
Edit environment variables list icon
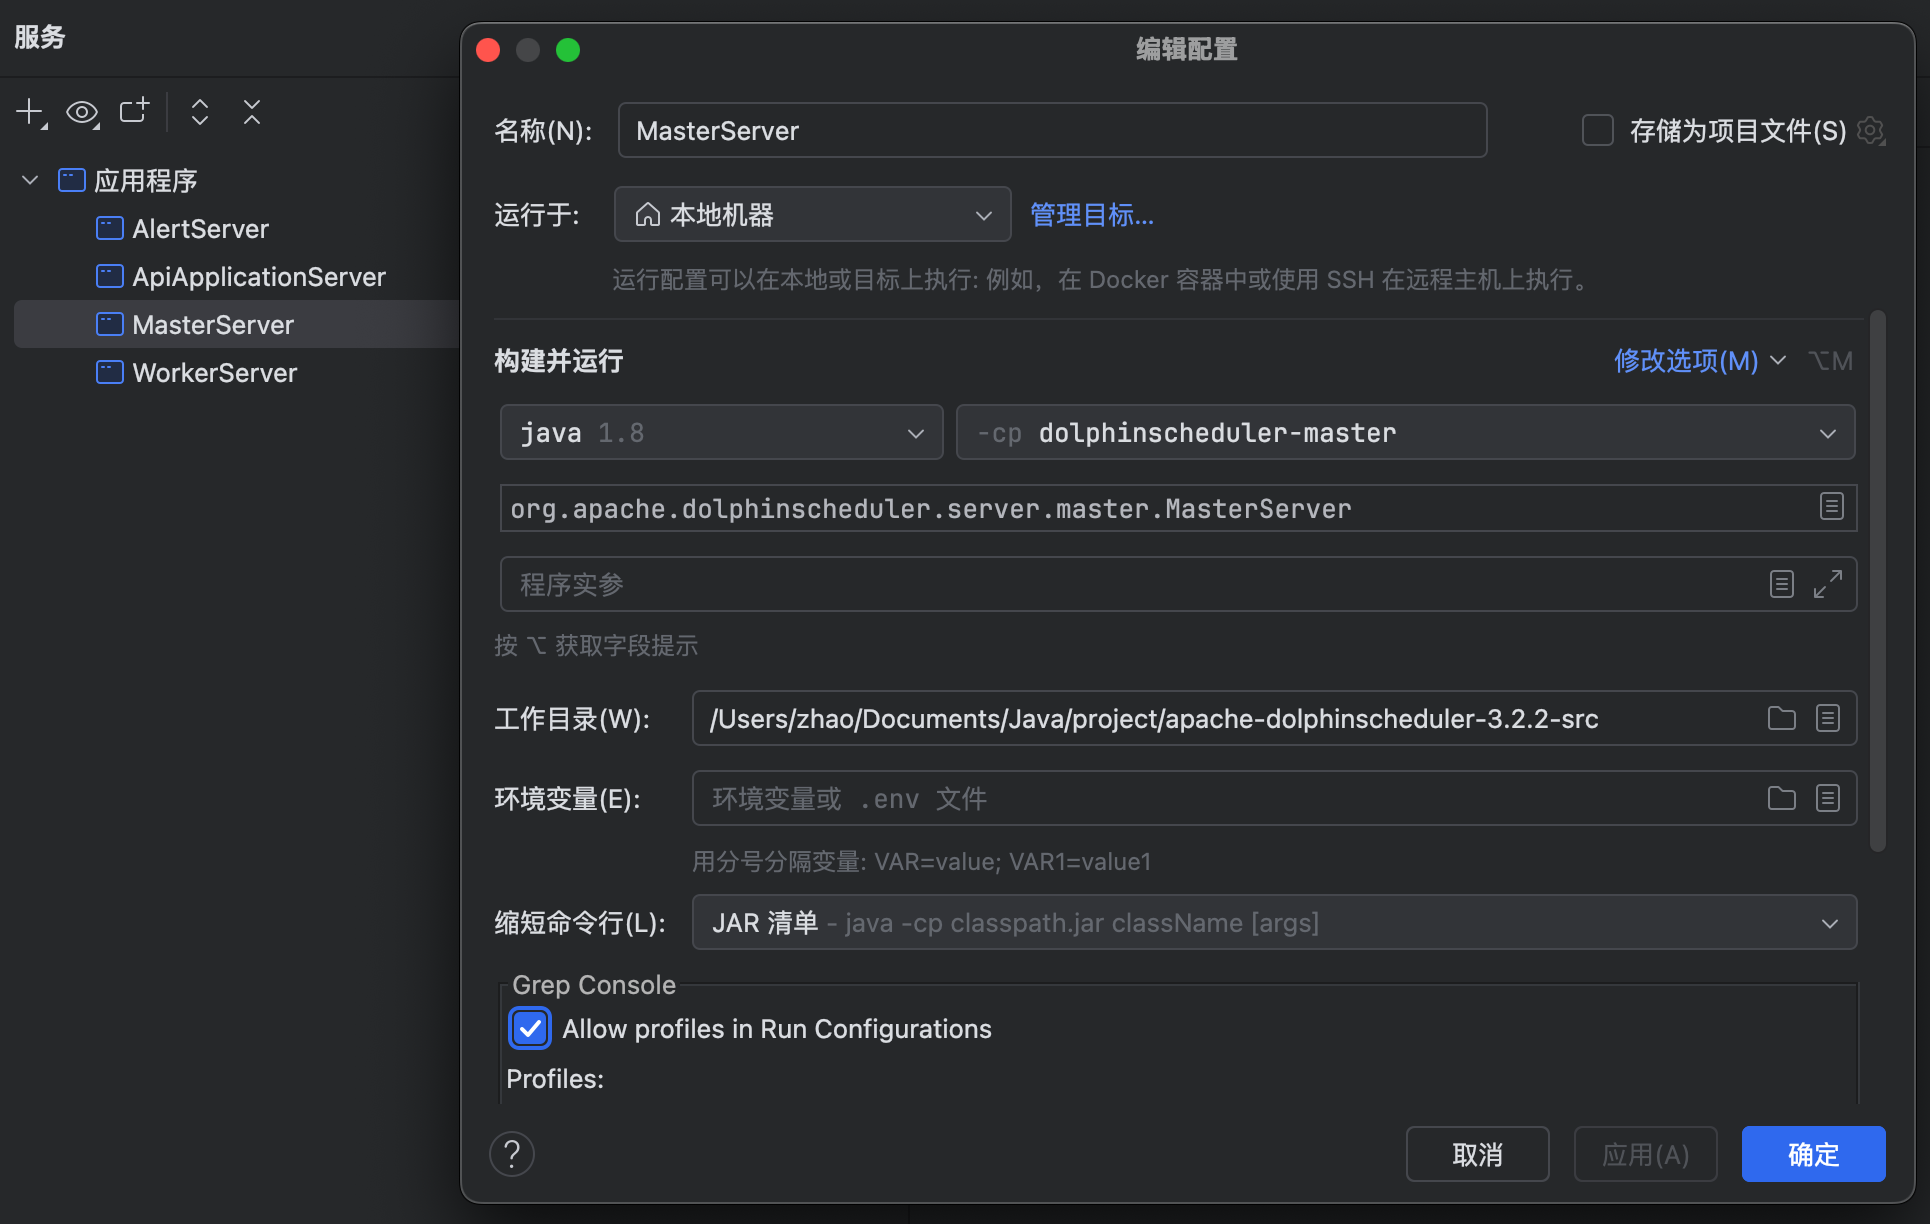(1828, 798)
